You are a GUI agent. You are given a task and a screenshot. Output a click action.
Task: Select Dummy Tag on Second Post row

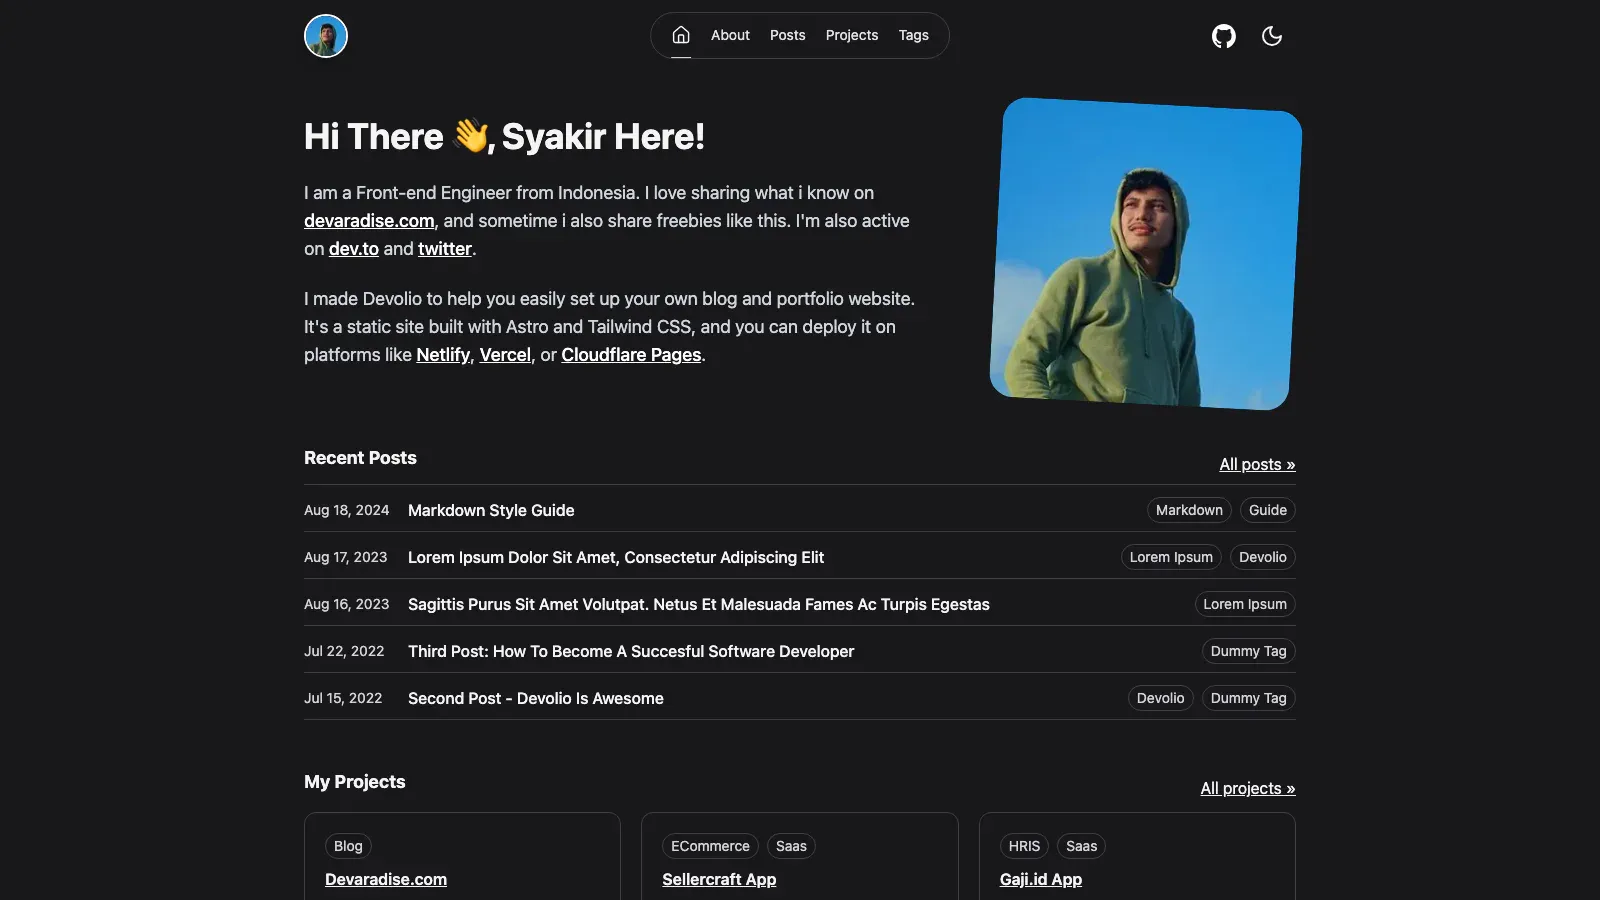[x=1249, y=698]
